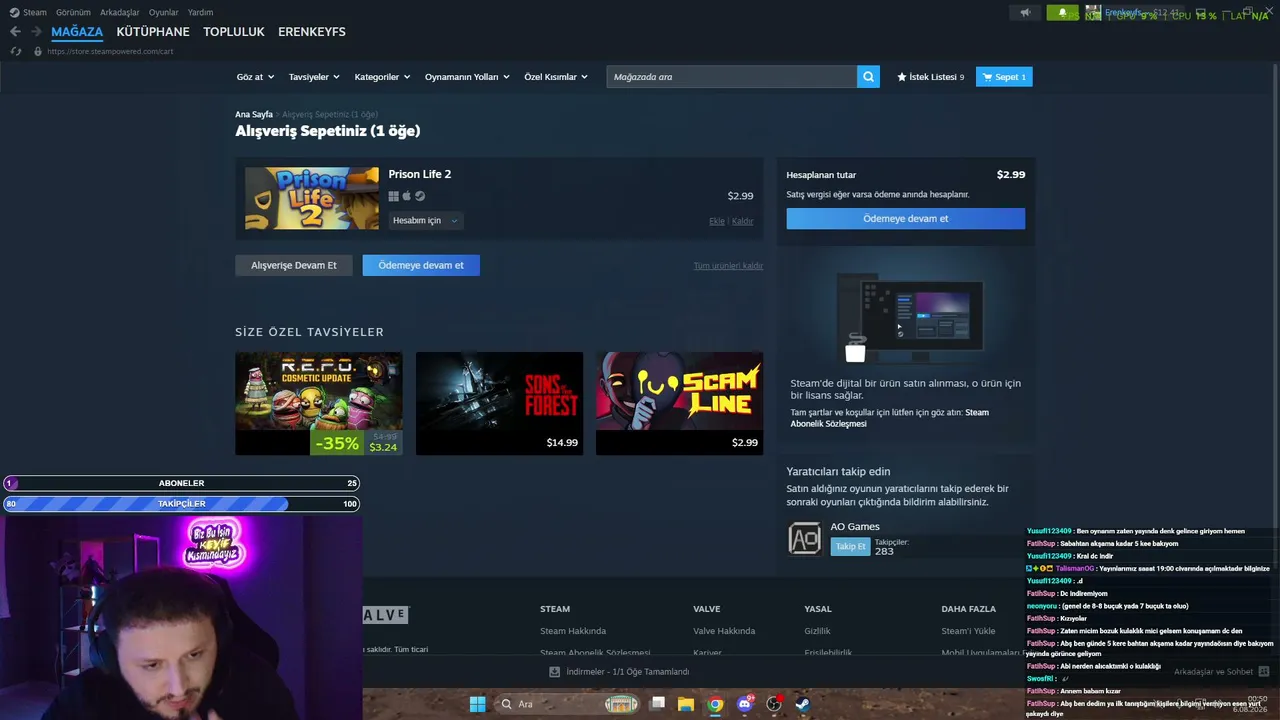Open the Görünüm menu
The image size is (1280, 720).
(73, 12)
